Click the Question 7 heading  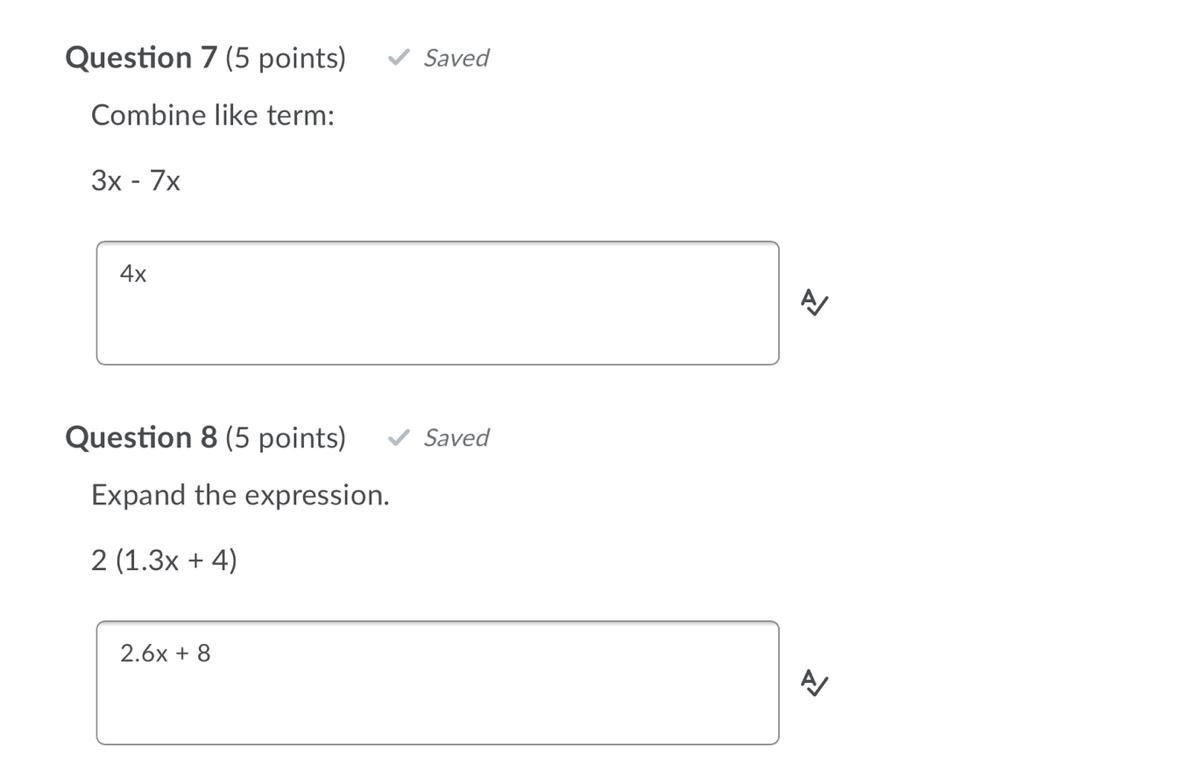(141, 58)
